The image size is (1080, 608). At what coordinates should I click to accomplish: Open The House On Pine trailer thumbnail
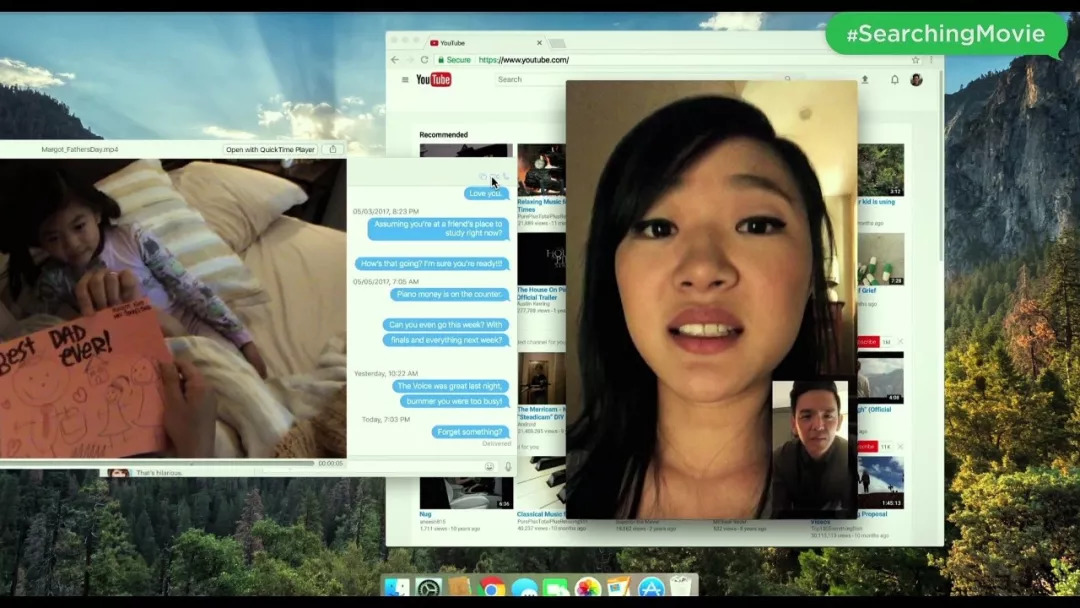[x=541, y=259]
